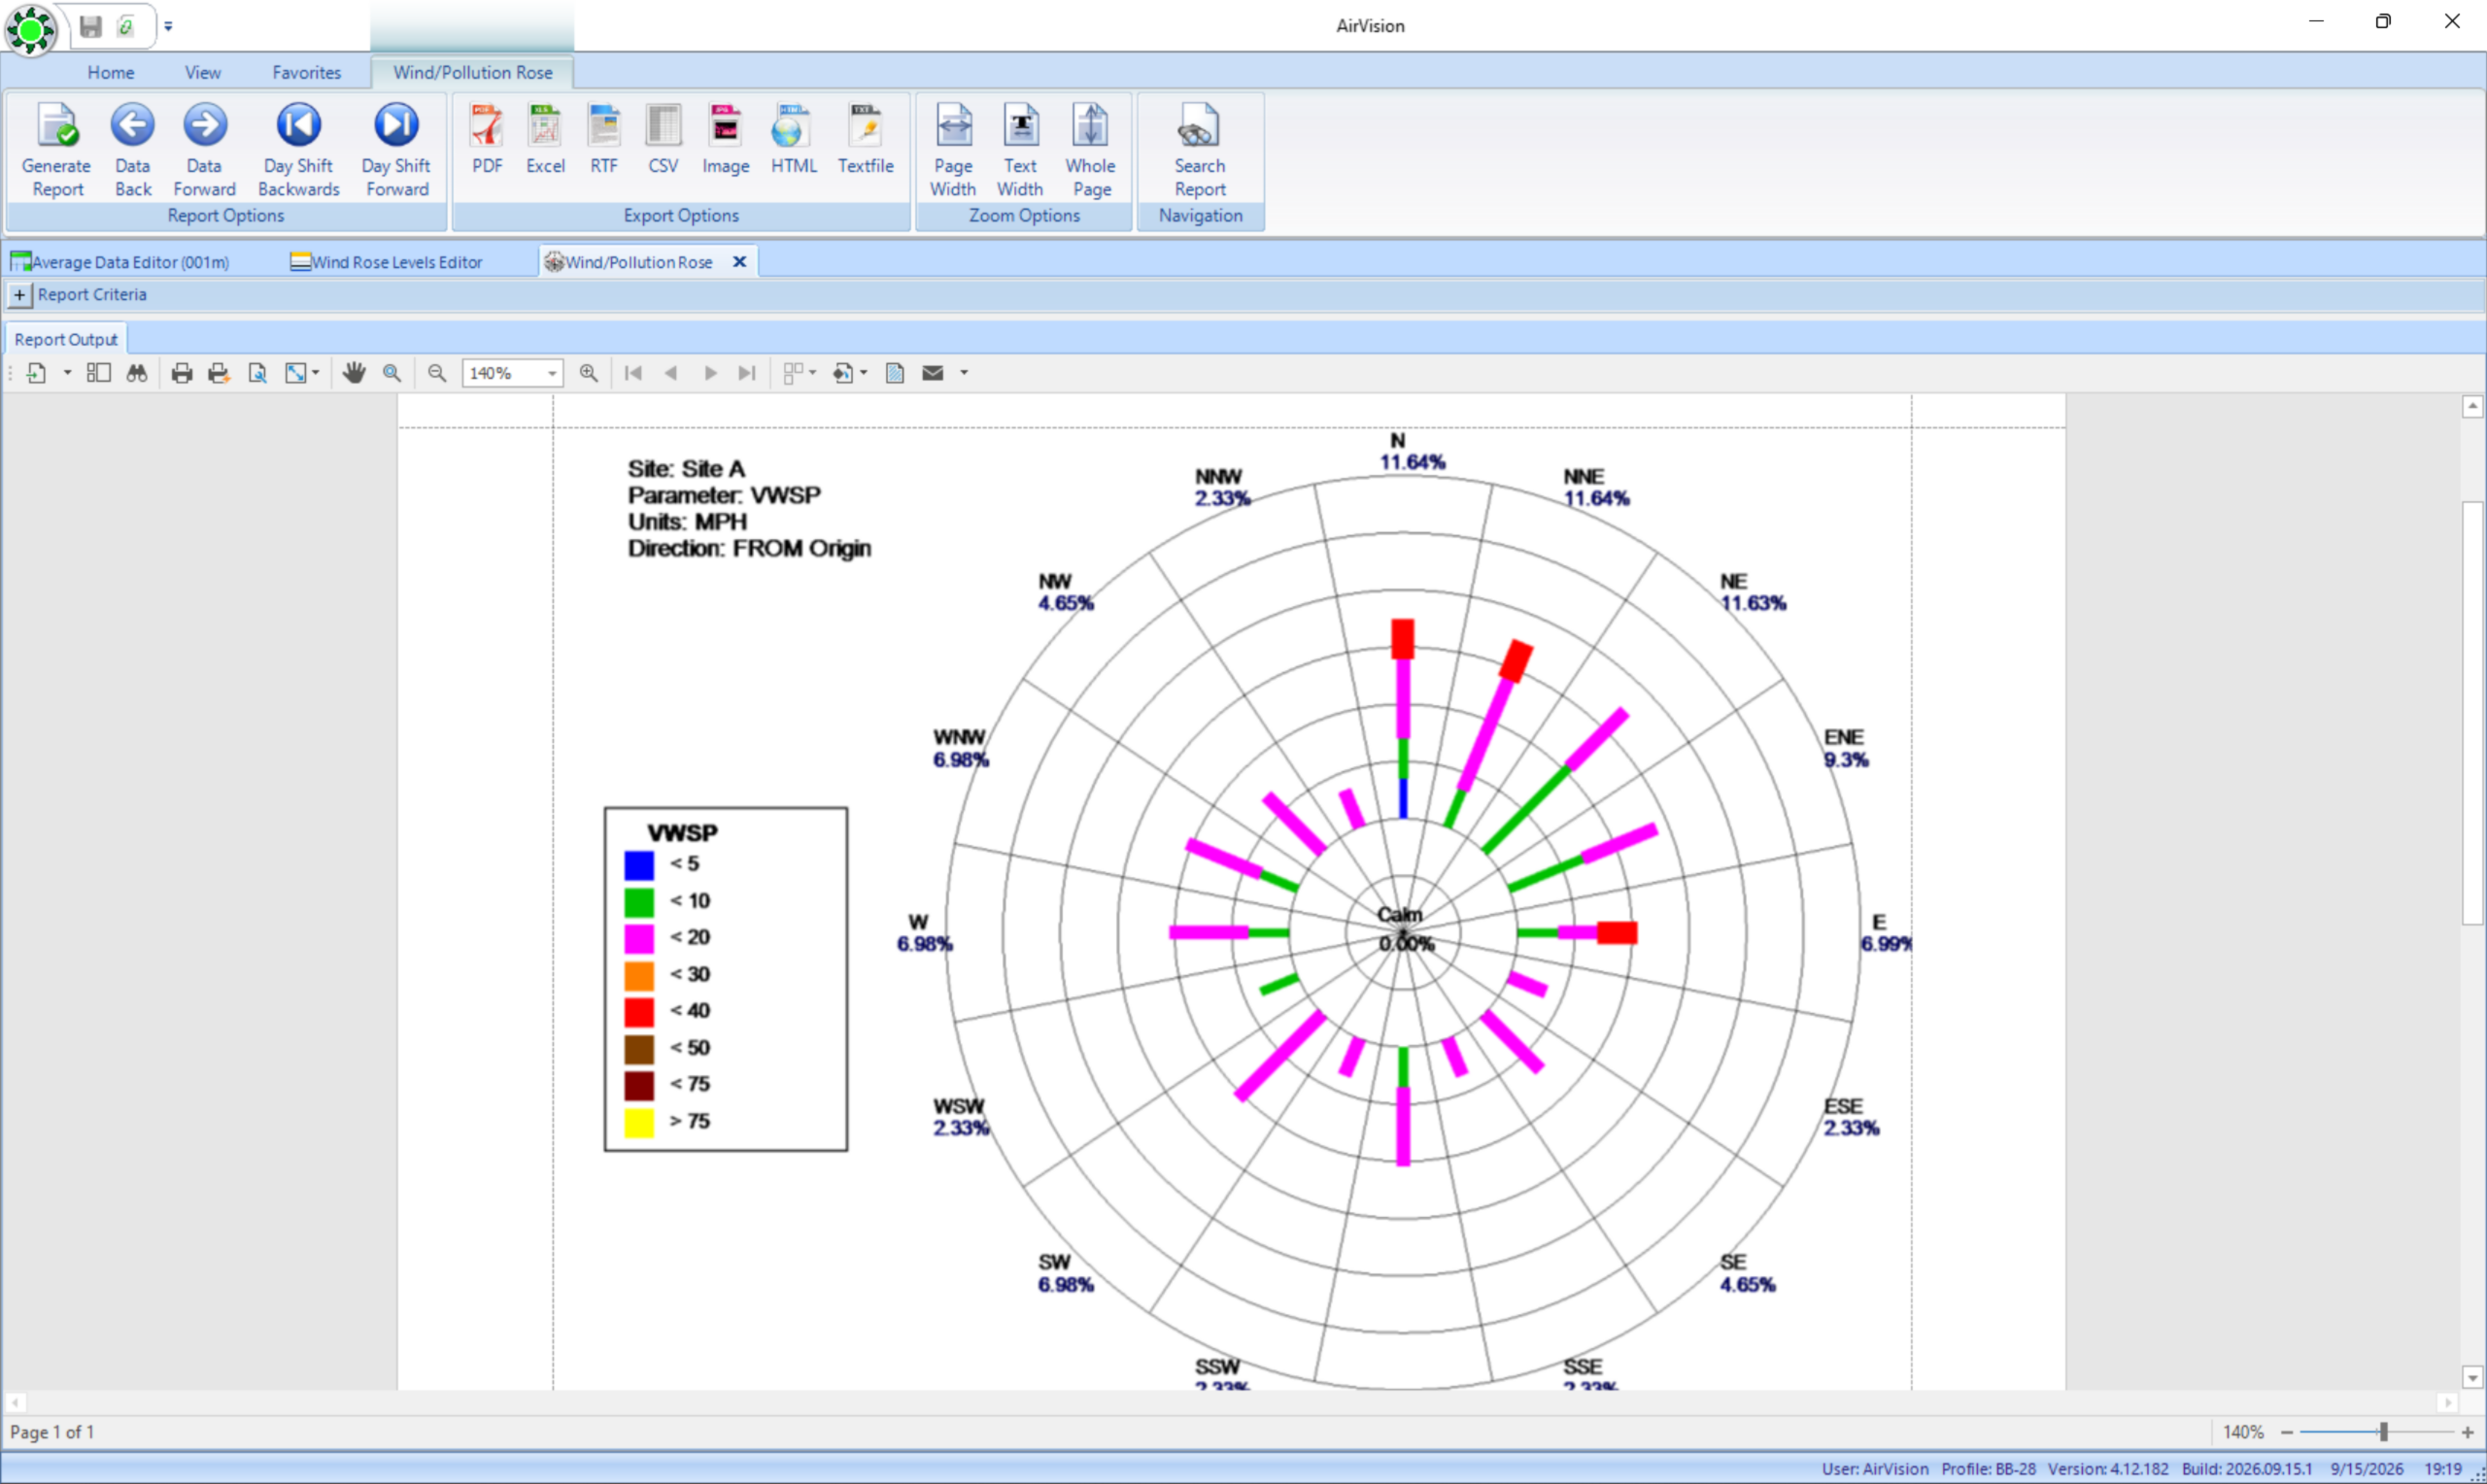2487x1484 pixels.
Task: Open the View ribbon tab
Action: (203, 72)
